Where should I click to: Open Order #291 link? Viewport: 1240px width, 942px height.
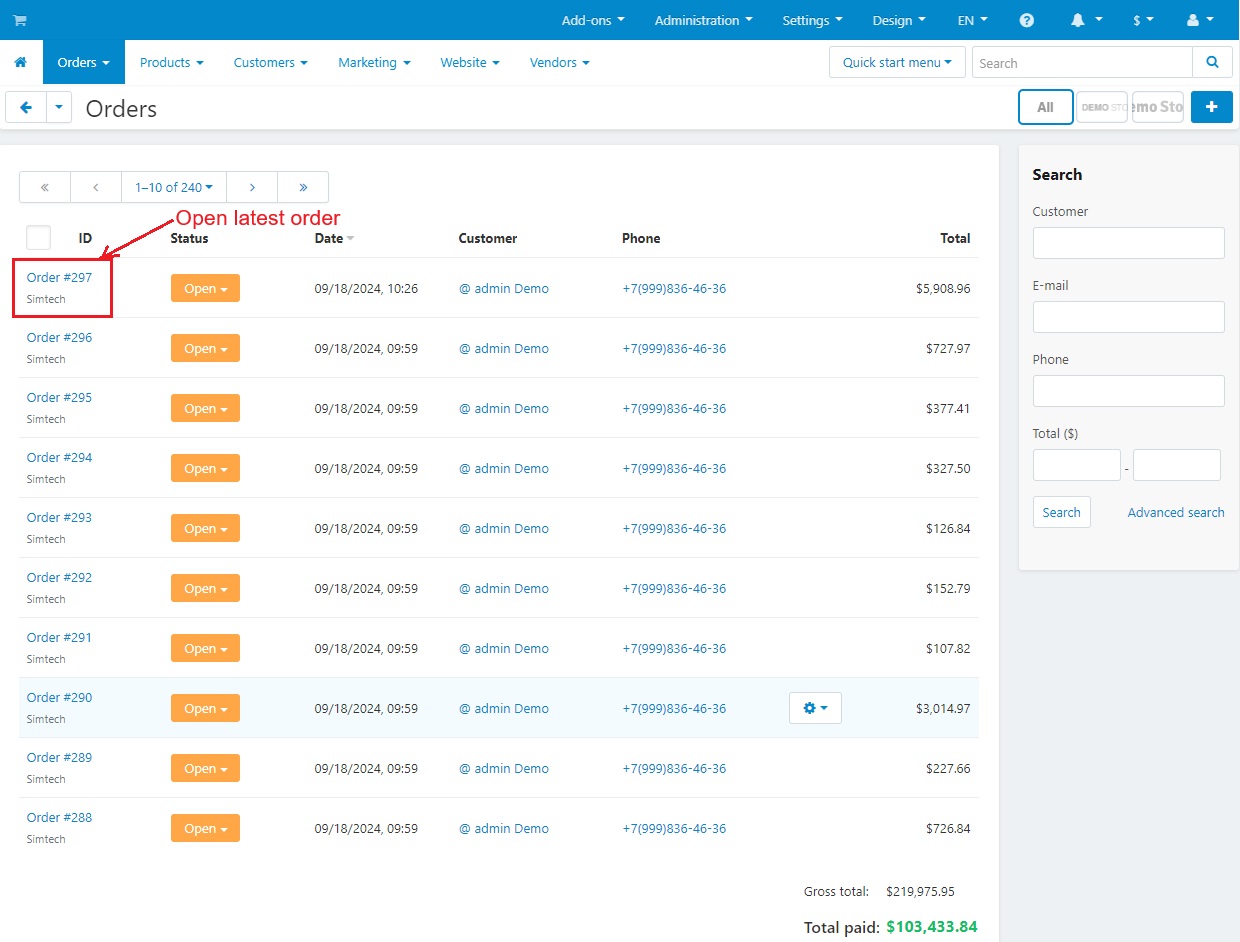pyautogui.click(x=59, y=637)
